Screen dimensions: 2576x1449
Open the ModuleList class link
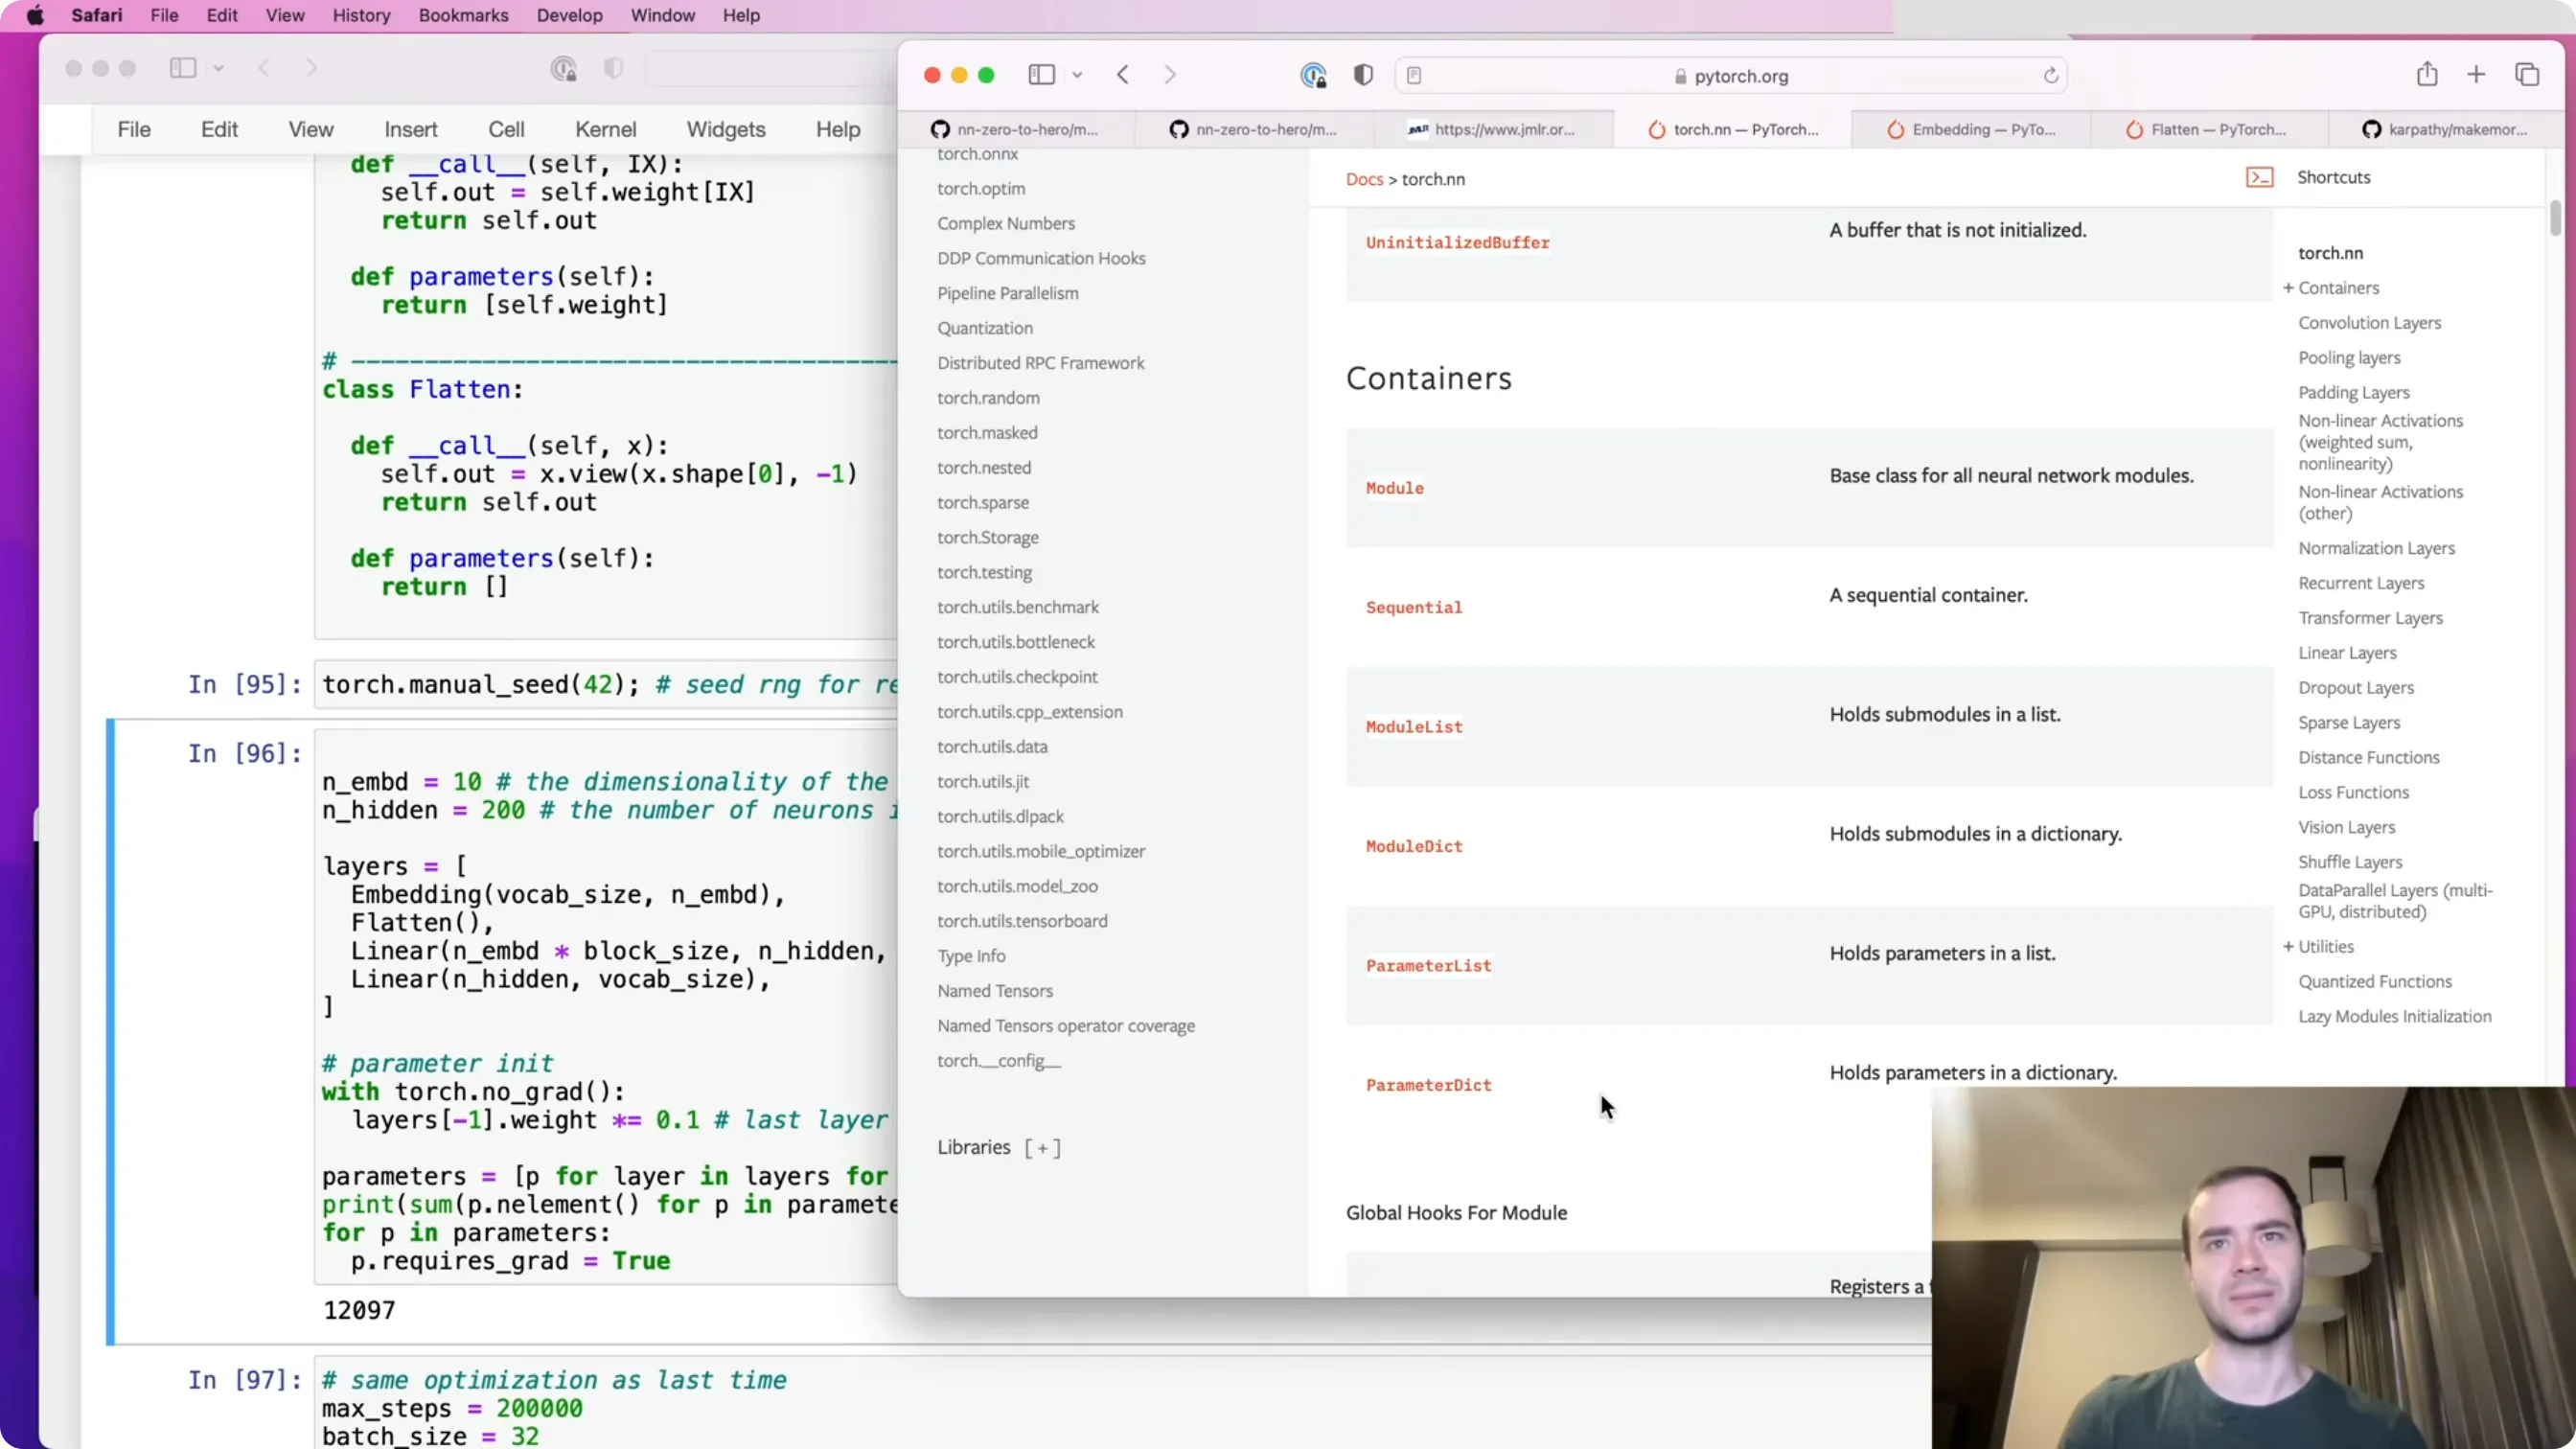pyautogui.click(x=1414, y=727)
